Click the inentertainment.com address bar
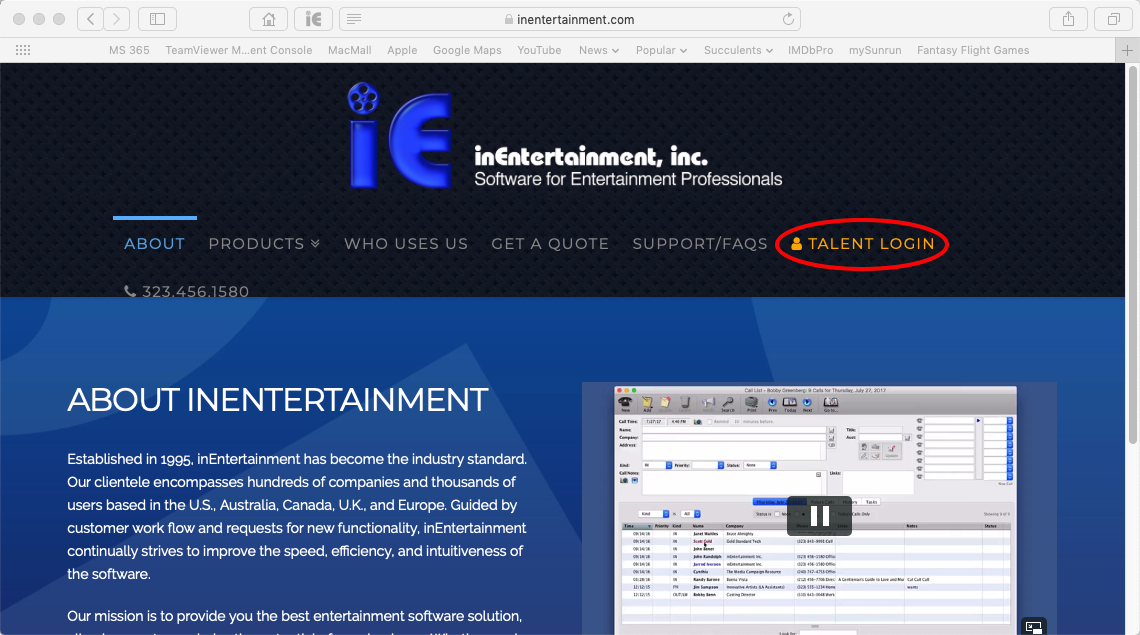Image resolution: width=1140 pixels, height=635 pixels. coord(570,20)
